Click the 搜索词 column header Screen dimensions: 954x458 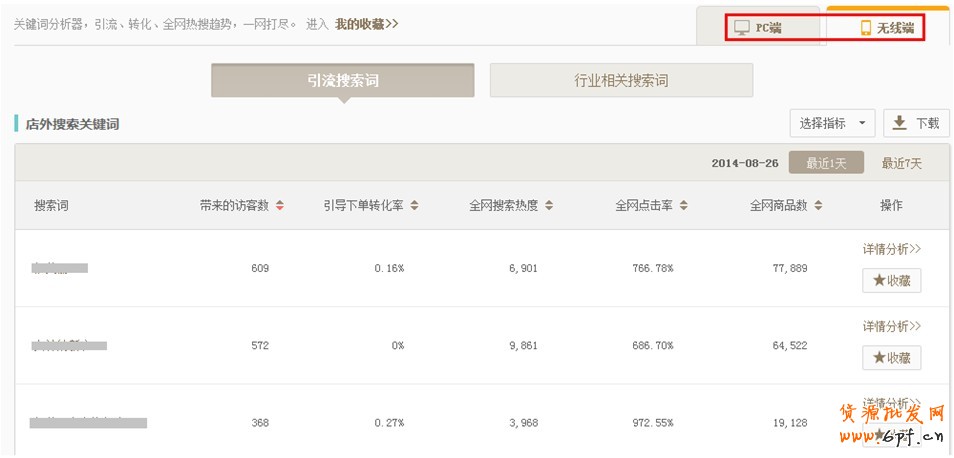[51, 206]
